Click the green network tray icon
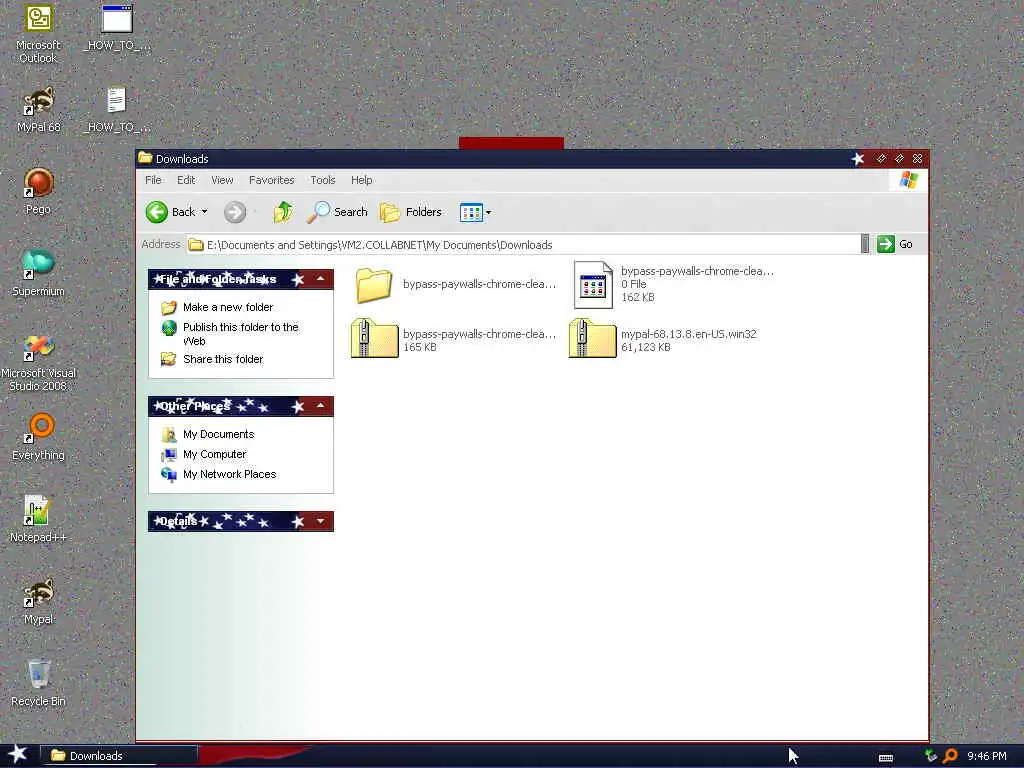This screenshot has width=1024, height=768. (931, 756)
